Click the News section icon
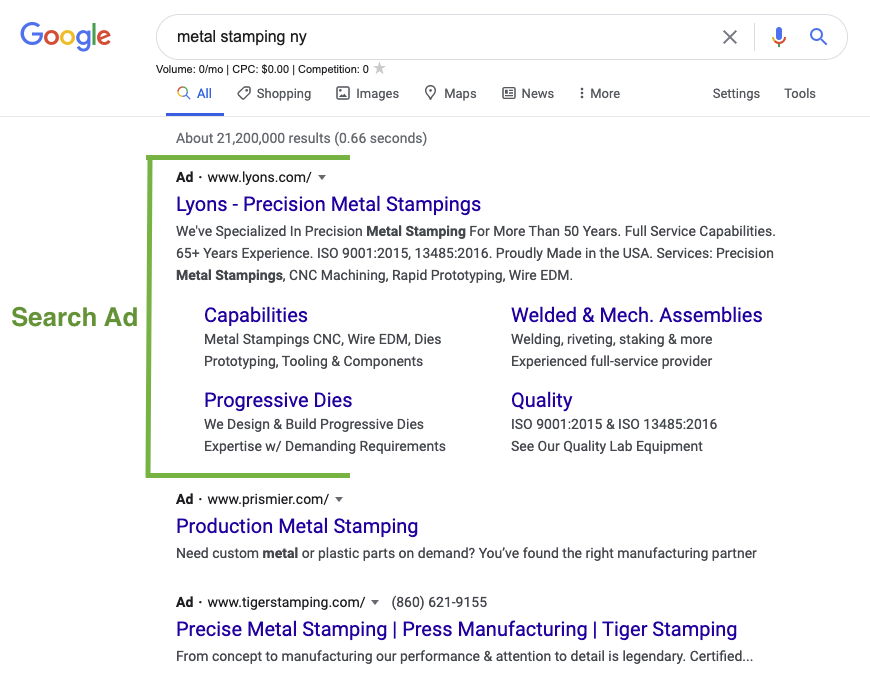Screen dimensions: 870x699 click(x=510, y=93)
